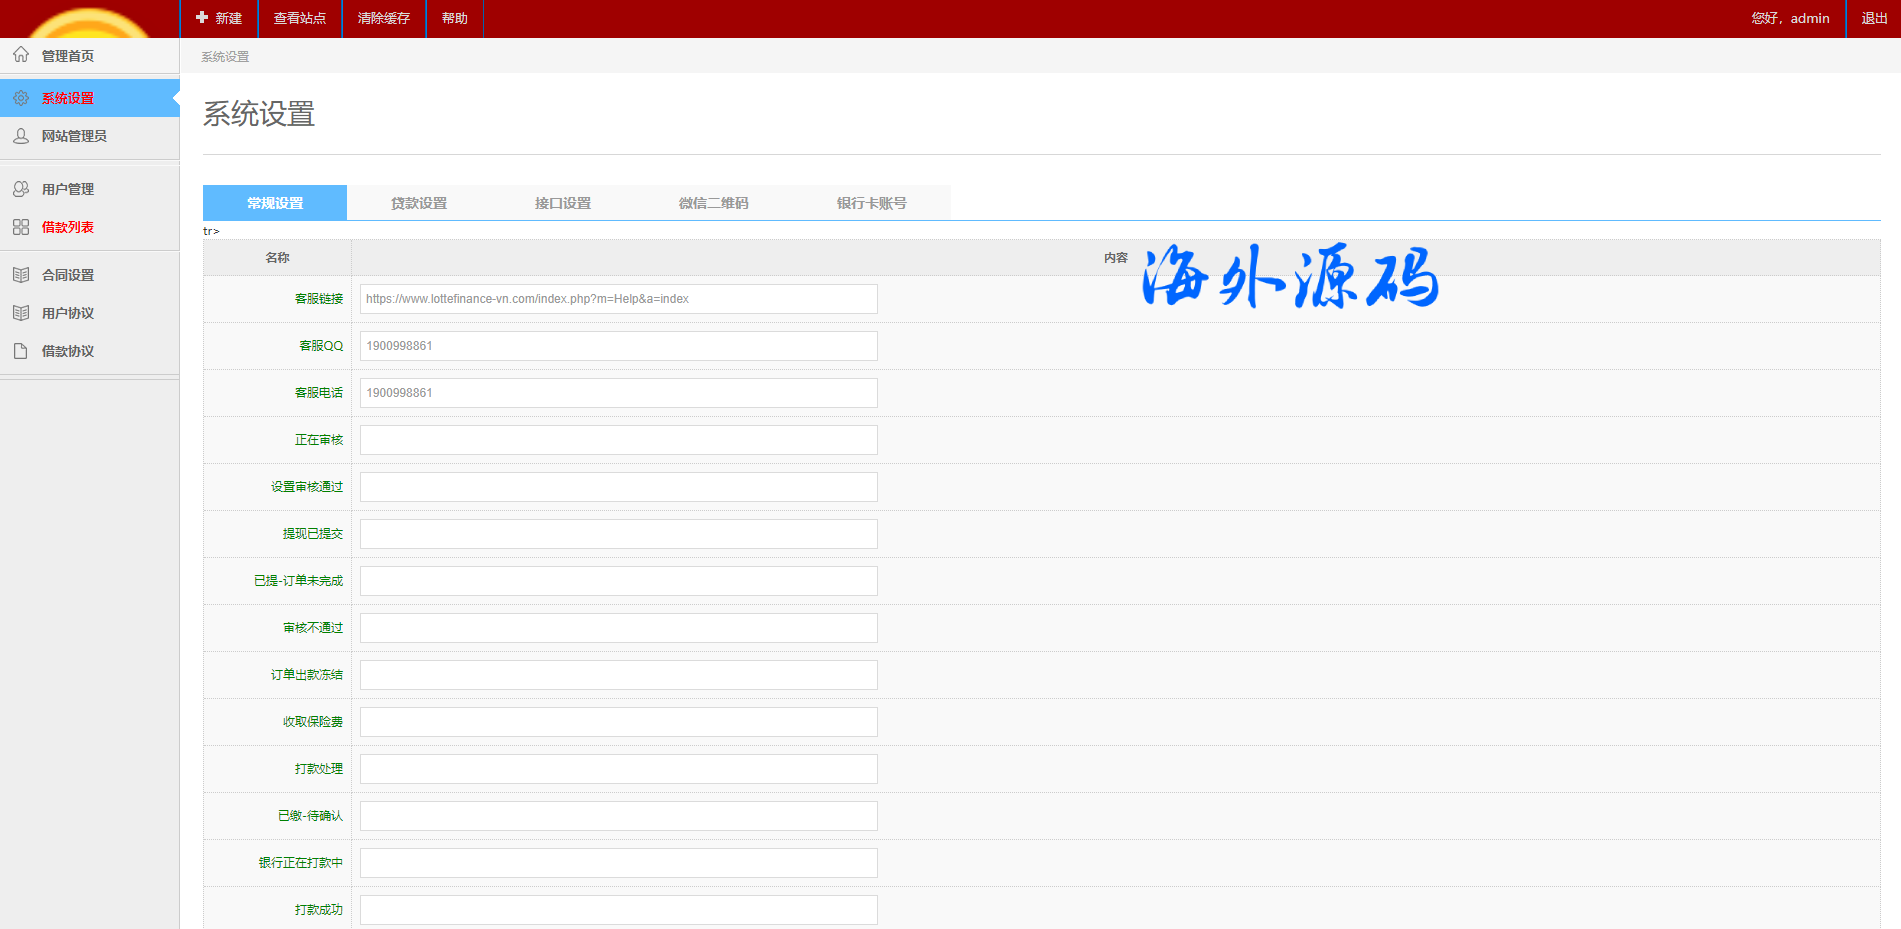Click the users icon beside 用户管理
Image resolution: width=1901 pixels, height=929 pixels.
click(x=21, y=189)
